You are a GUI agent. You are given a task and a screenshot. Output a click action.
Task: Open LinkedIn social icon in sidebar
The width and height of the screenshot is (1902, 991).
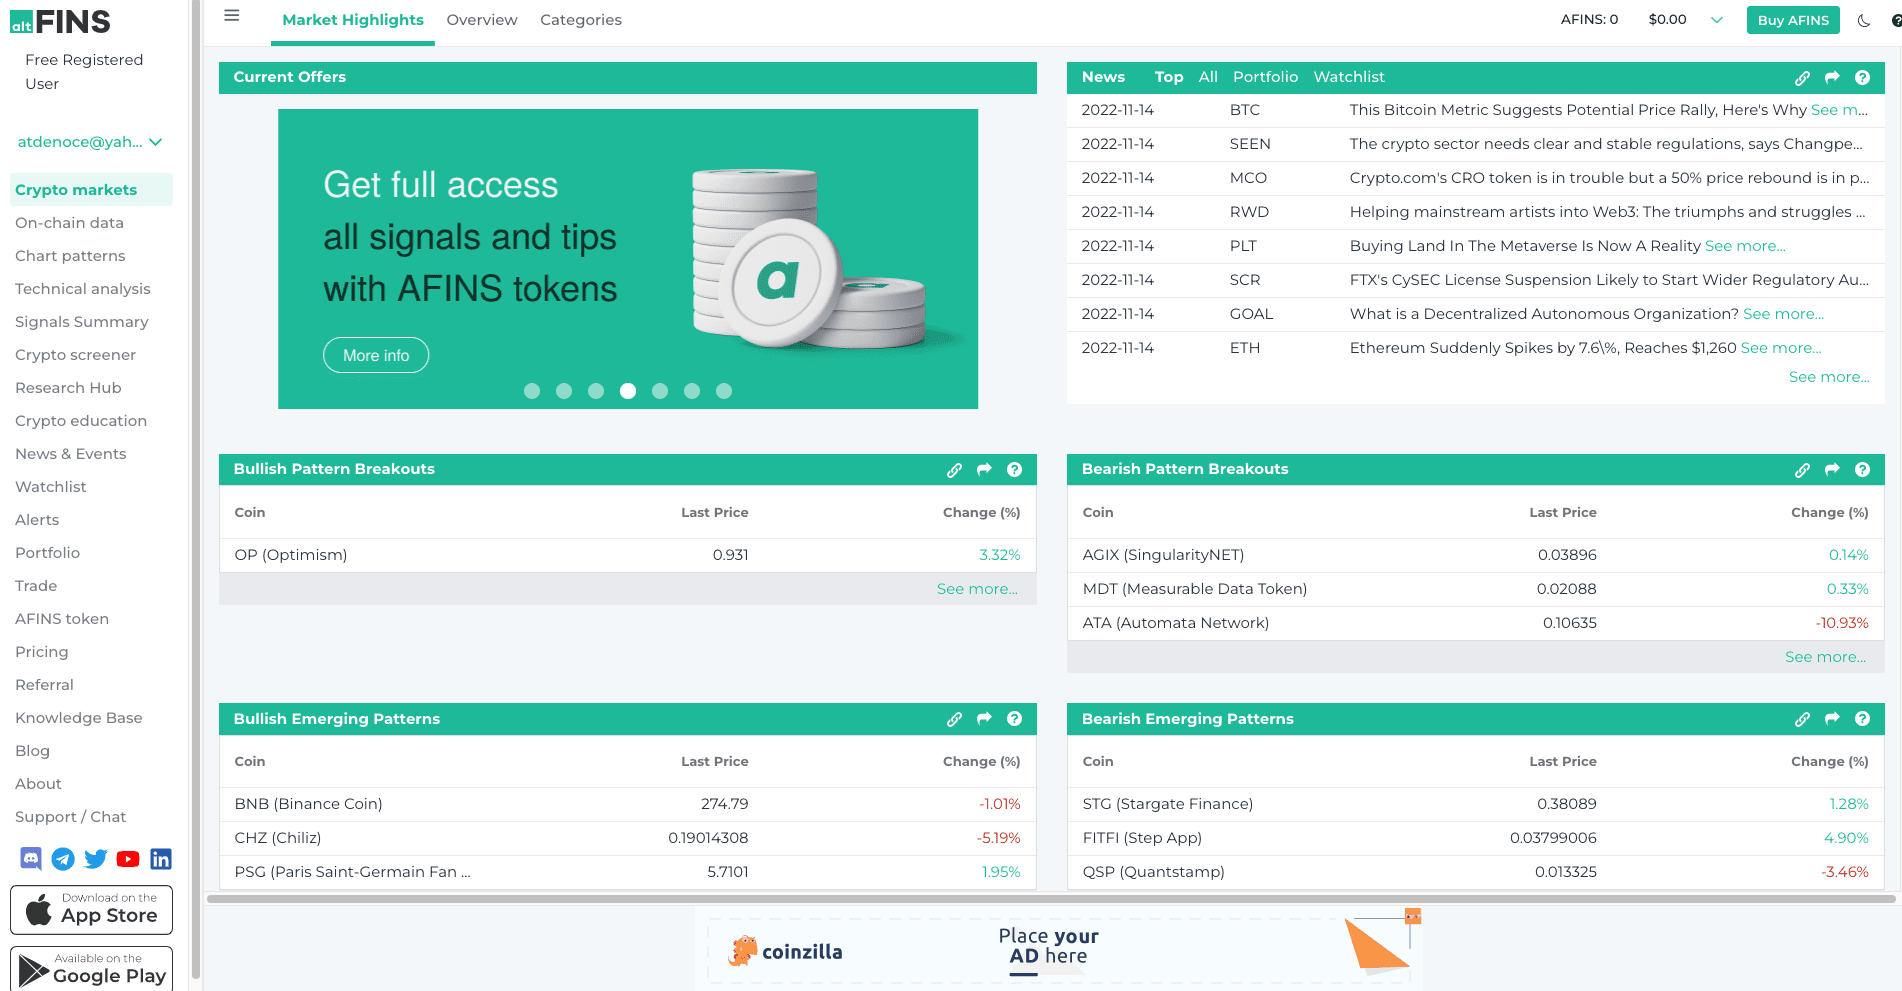tap(161, 859)
